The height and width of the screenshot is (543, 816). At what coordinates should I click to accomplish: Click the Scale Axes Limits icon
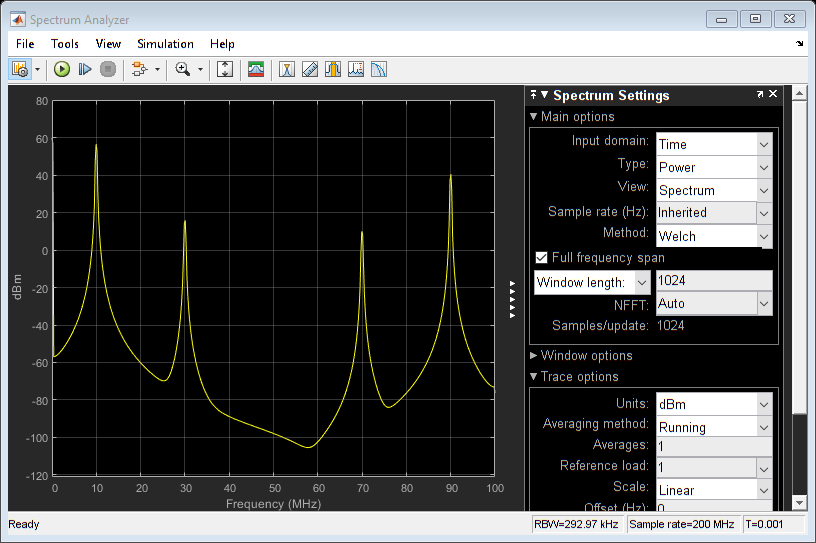225,69
